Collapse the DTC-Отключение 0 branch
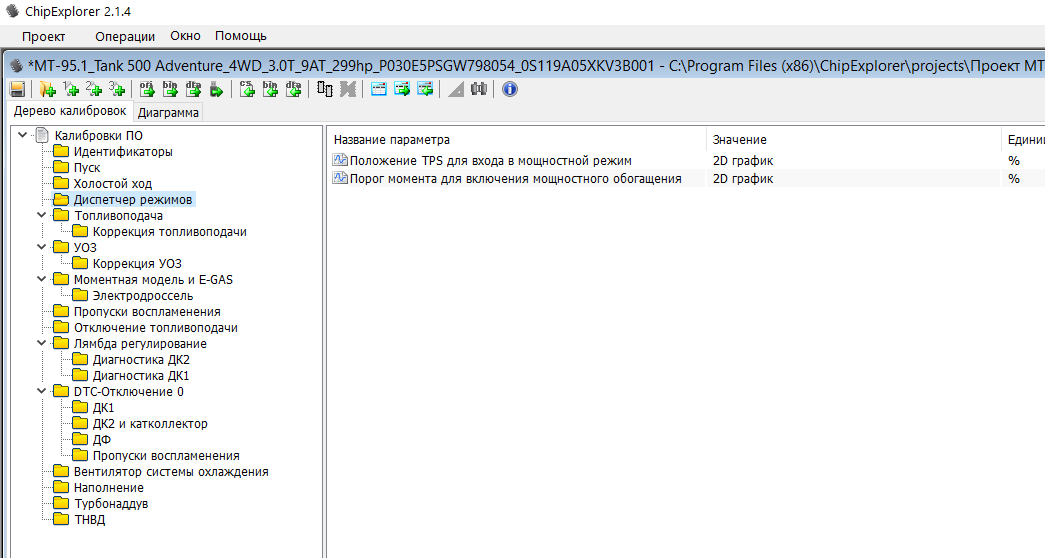This screenshot has width=1045, height=558. pos(41,391)
